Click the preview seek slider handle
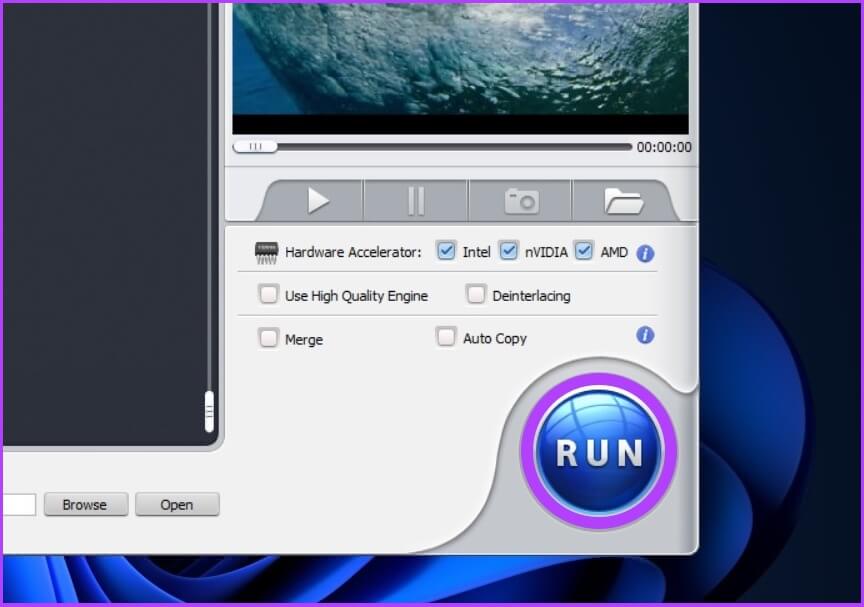 [255, 147]
